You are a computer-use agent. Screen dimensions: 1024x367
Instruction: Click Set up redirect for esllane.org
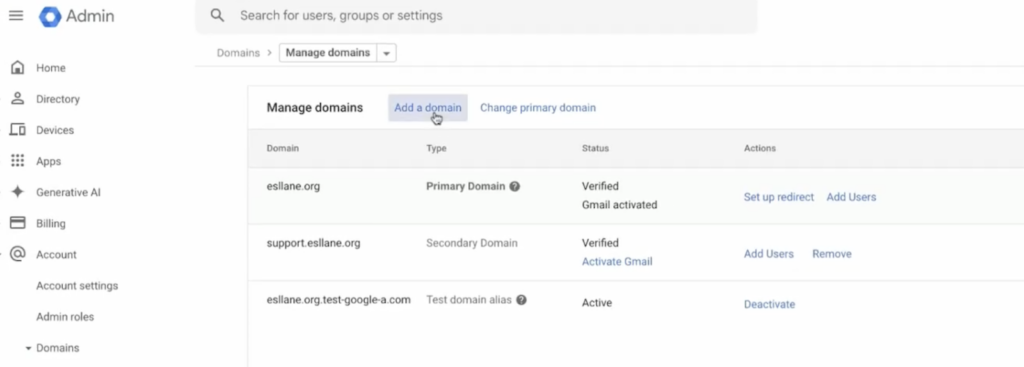pyautogui.click(x=778, y=197)
